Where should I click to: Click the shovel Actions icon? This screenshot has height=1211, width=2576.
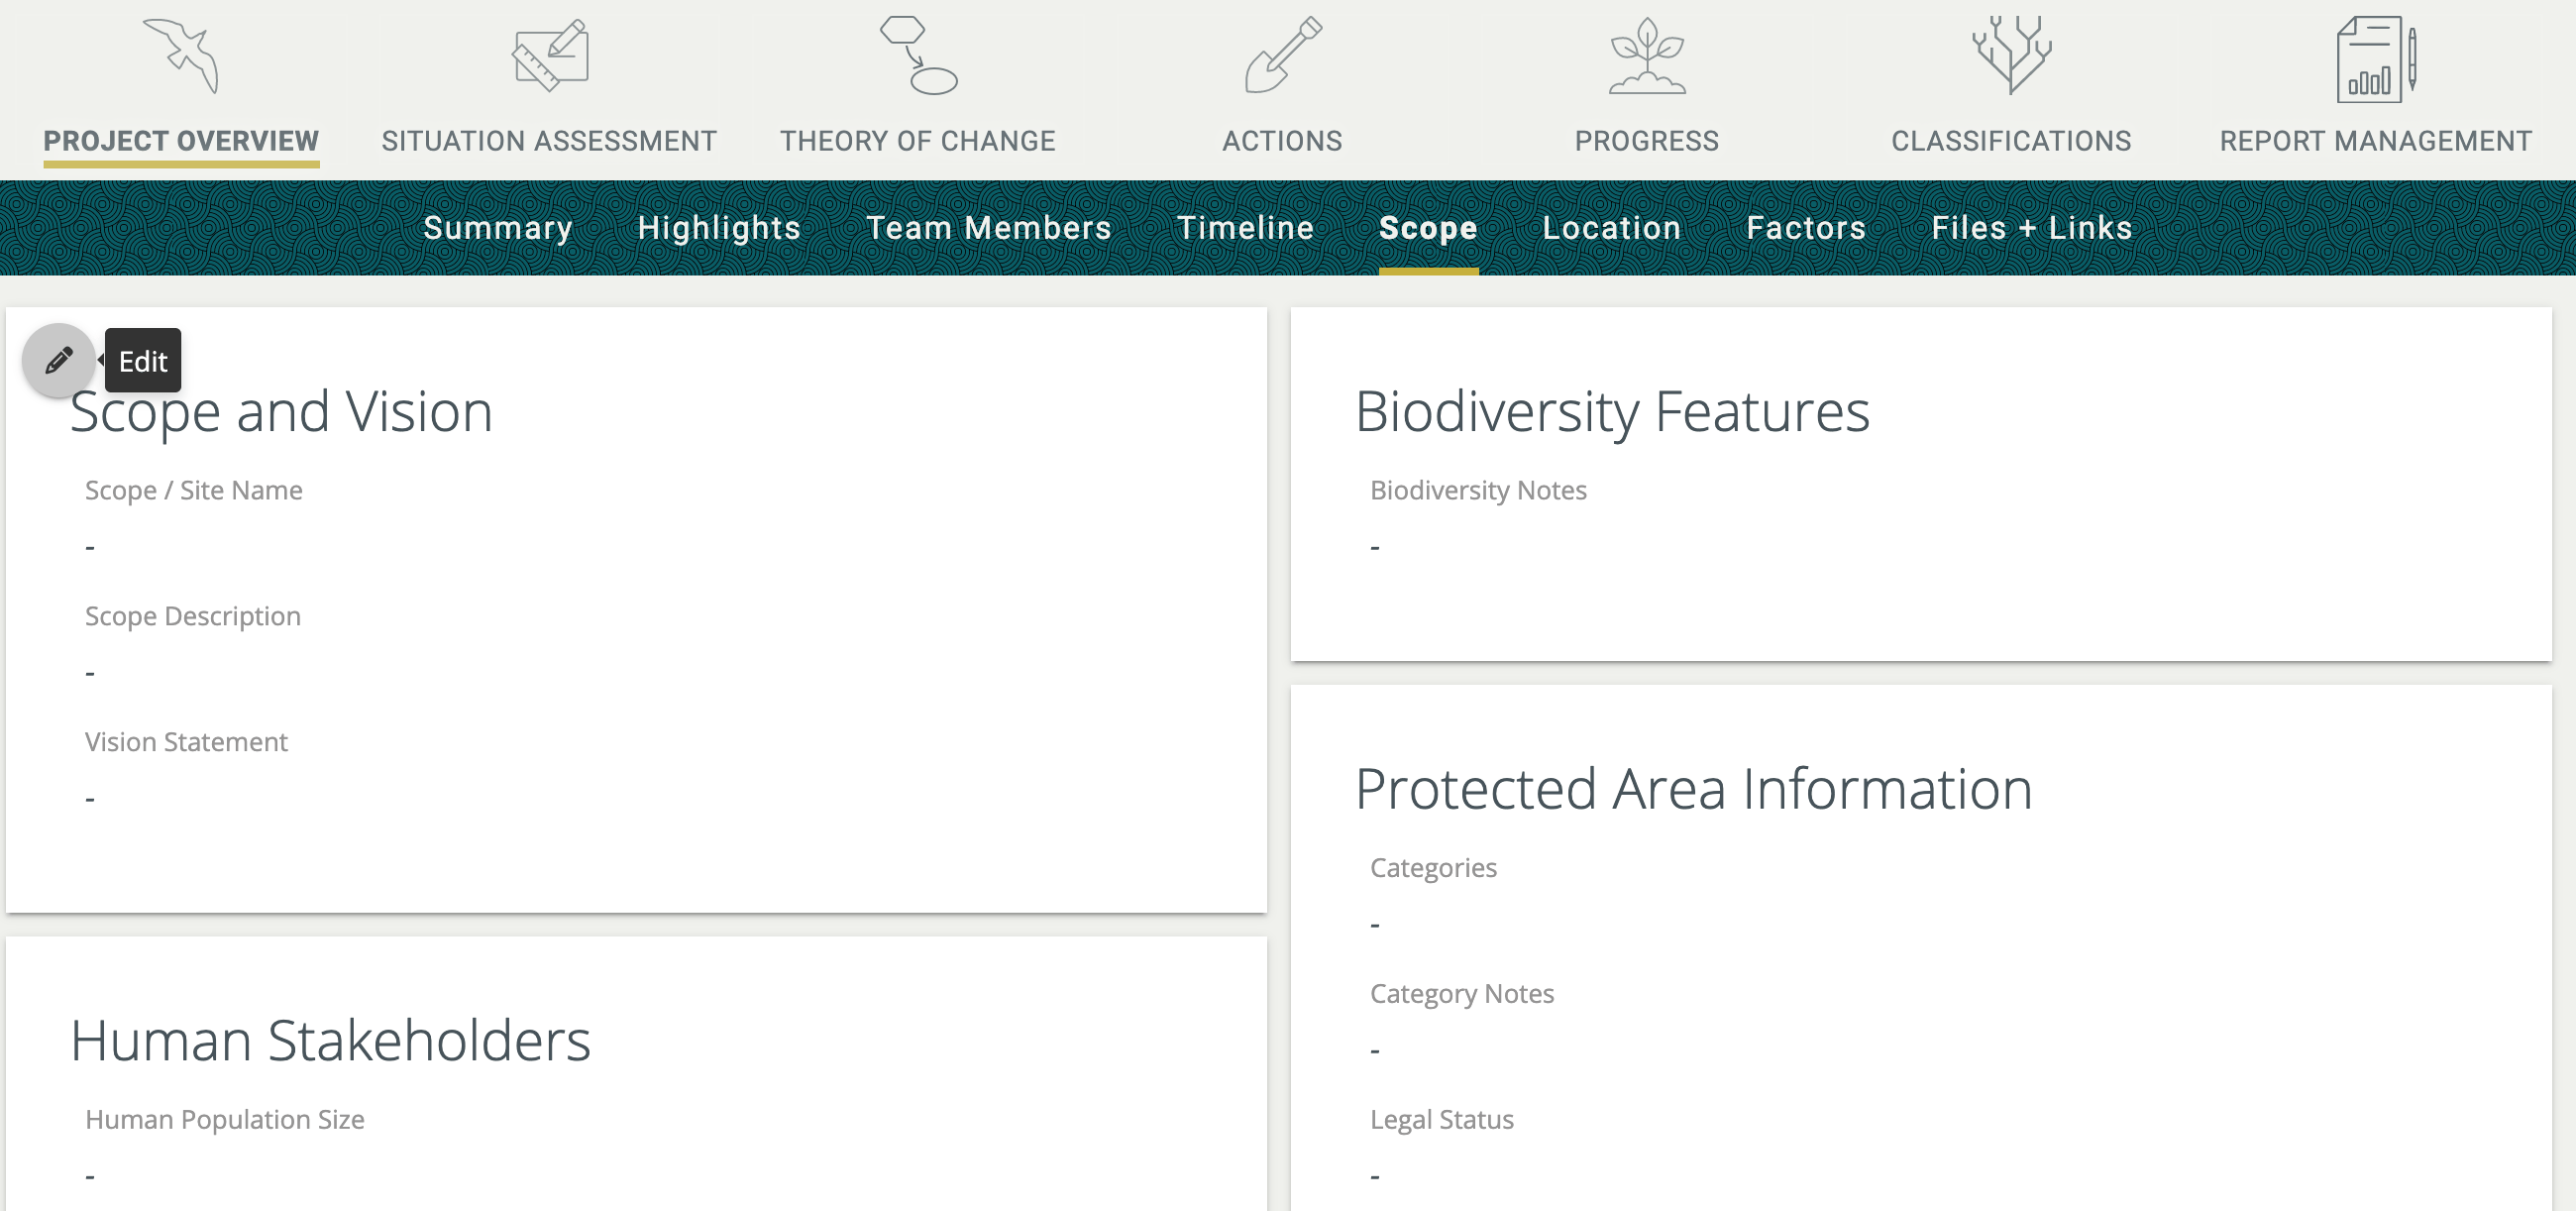click(x=1283, y=56)
